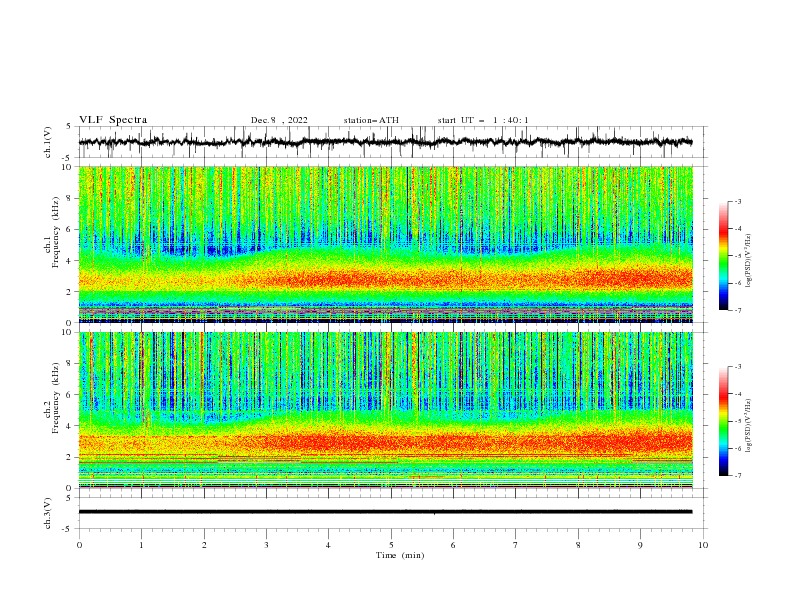
Task: Click the "Time (min)" axis title
Action: (x=400, y=555)
